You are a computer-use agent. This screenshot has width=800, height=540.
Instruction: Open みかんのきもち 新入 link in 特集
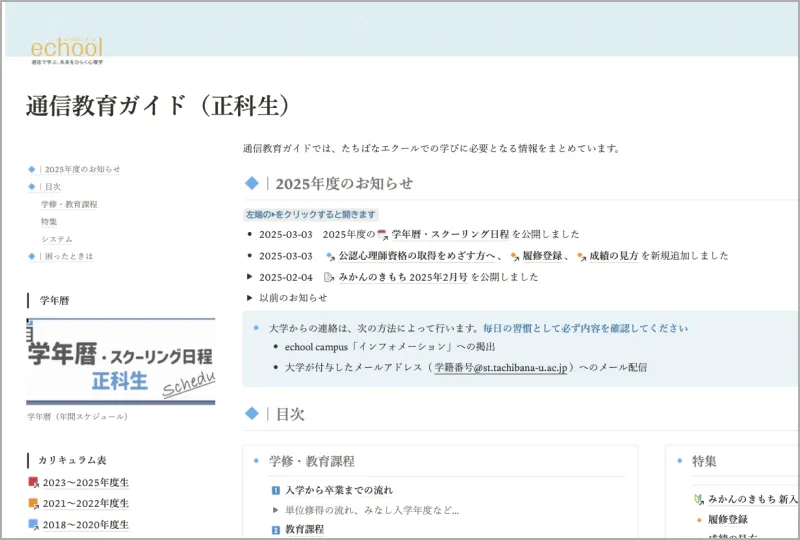[x=753, y=499]
